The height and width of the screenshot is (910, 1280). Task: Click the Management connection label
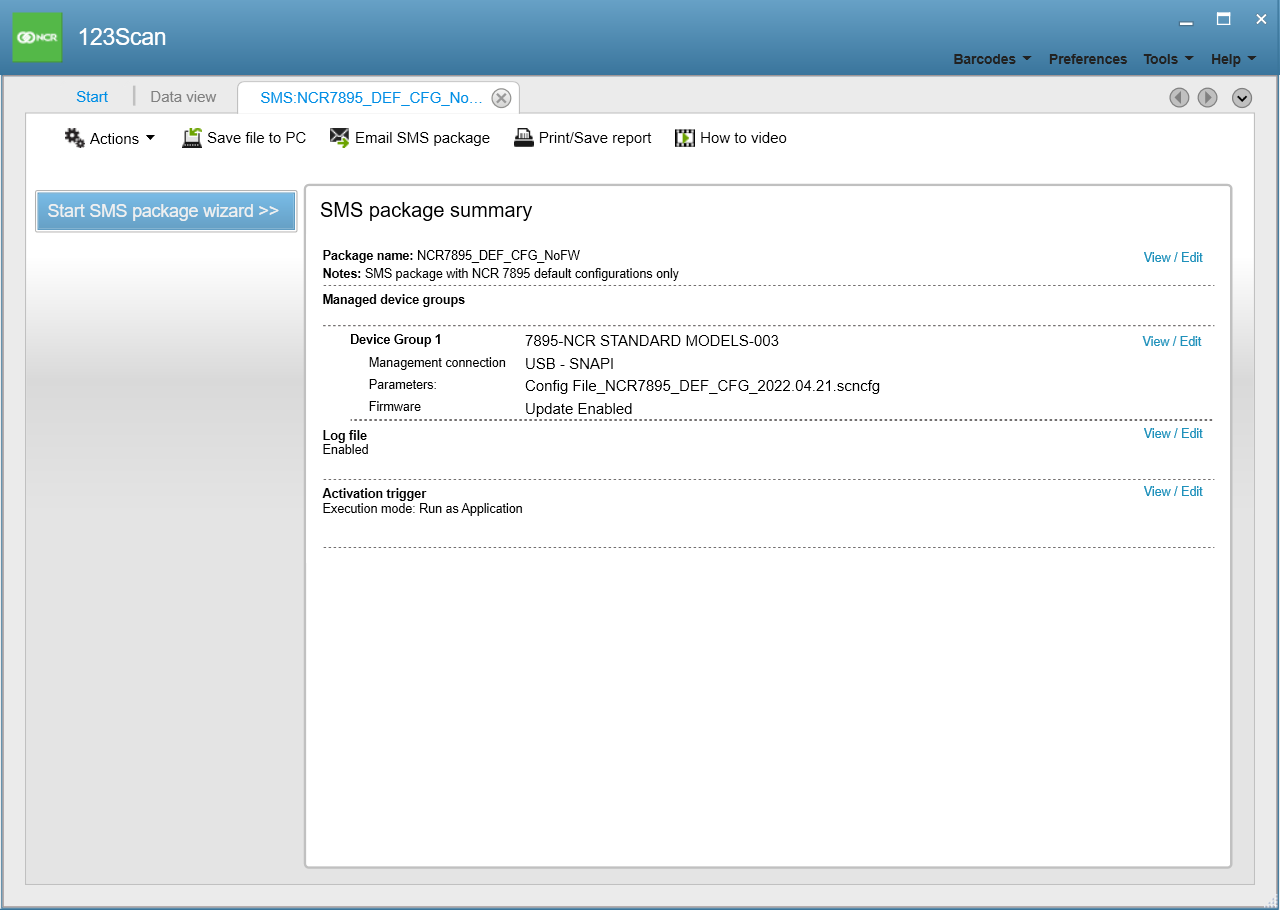pos(437,362)
